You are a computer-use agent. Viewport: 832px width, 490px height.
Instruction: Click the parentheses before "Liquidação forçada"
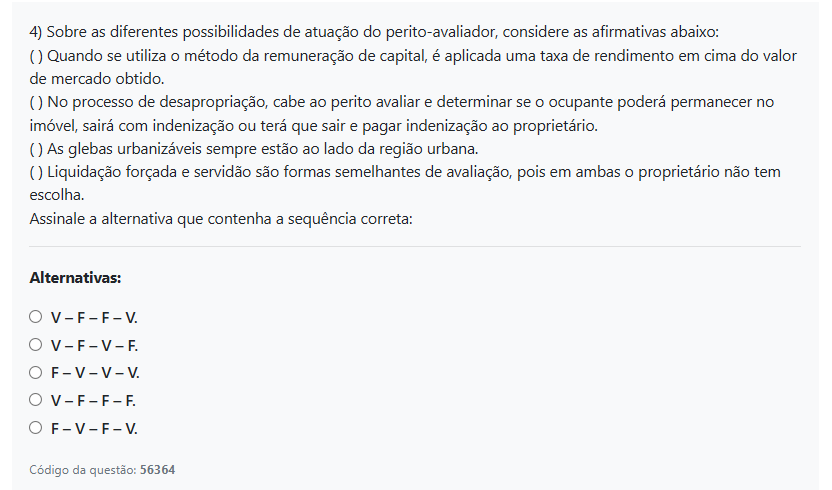click(36, 173)
